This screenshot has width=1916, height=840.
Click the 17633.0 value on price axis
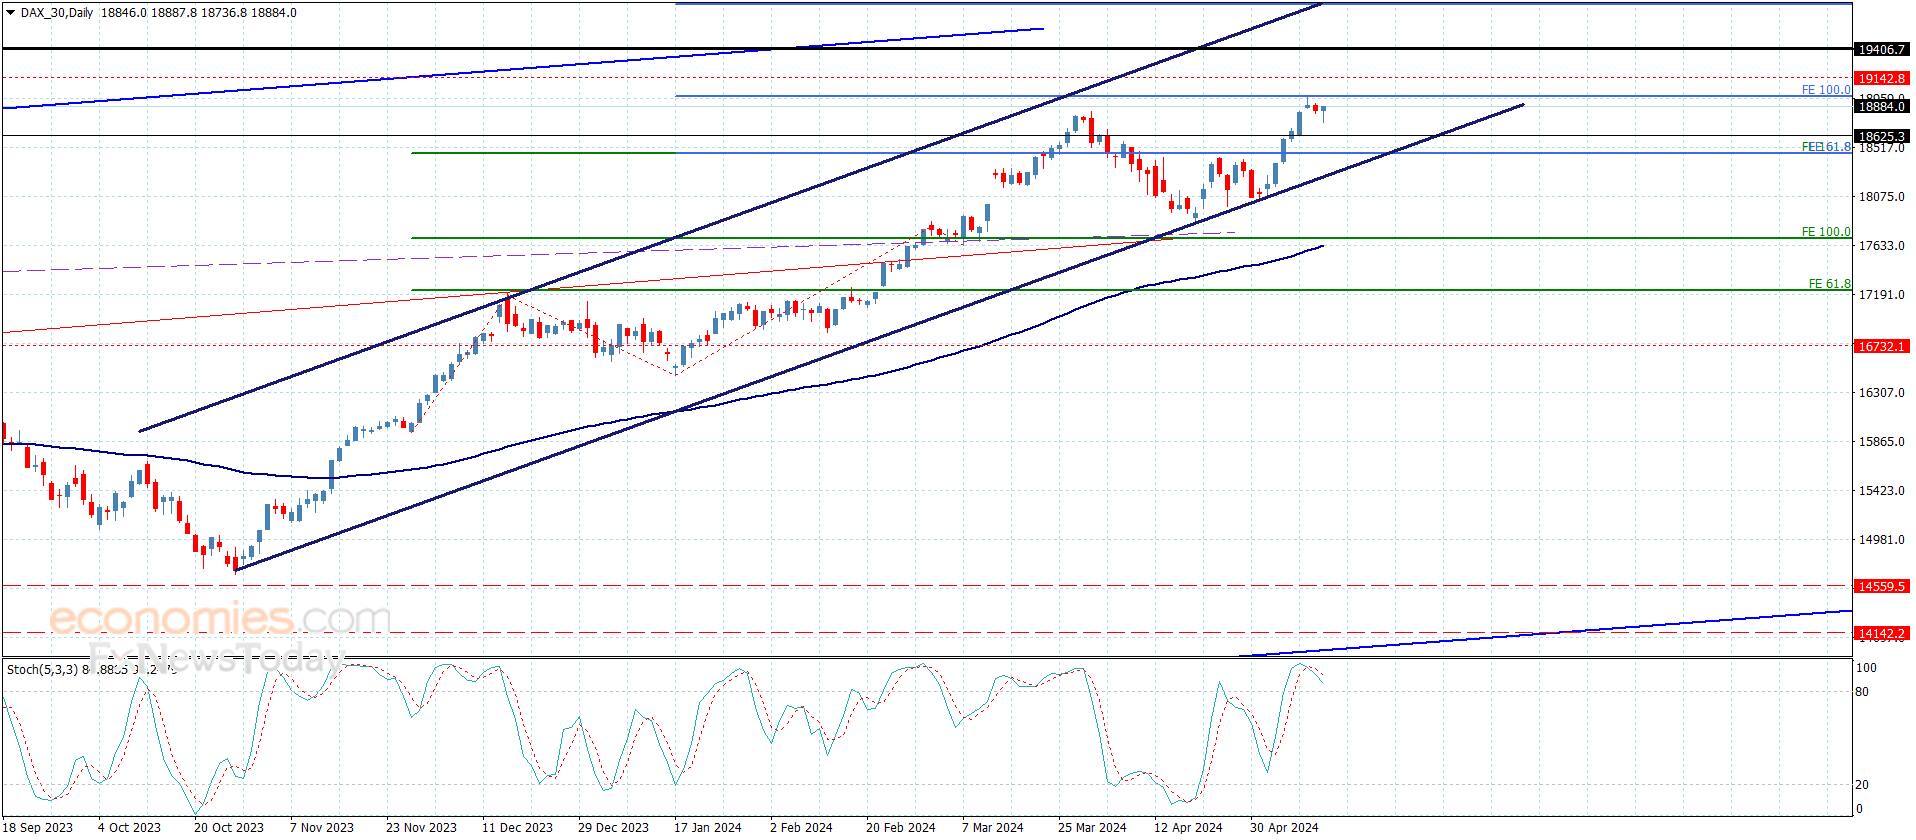tap(1881, 245)
